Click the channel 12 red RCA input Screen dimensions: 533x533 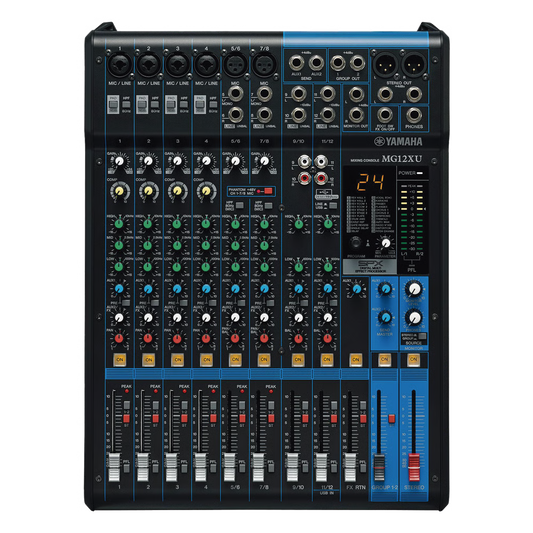321,177
